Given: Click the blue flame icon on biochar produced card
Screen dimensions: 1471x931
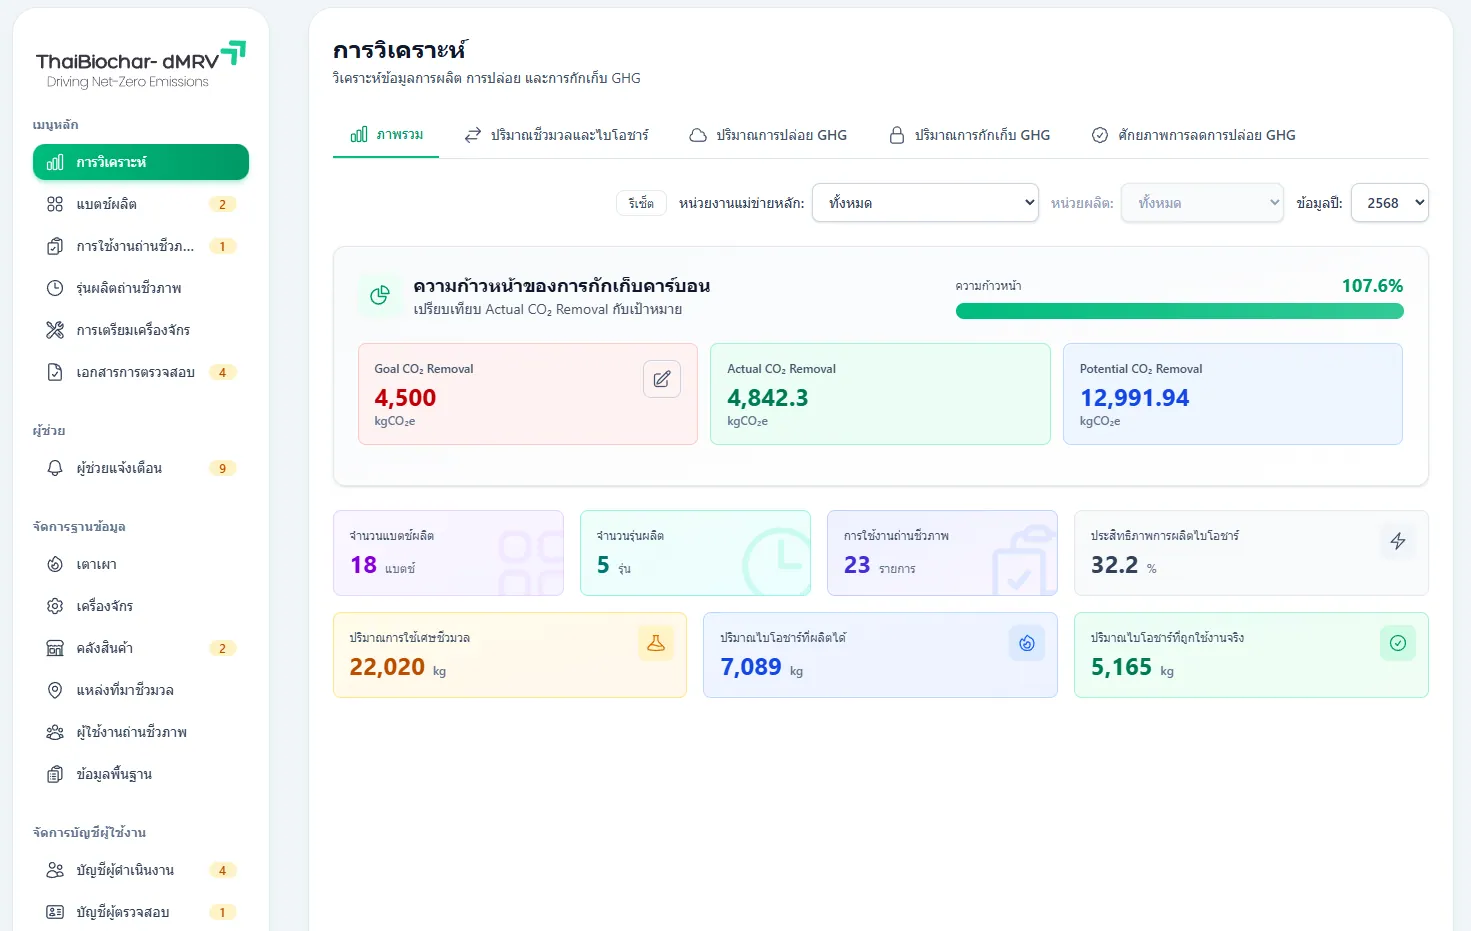Looking at the screenshot, I should click(1027, 643).
